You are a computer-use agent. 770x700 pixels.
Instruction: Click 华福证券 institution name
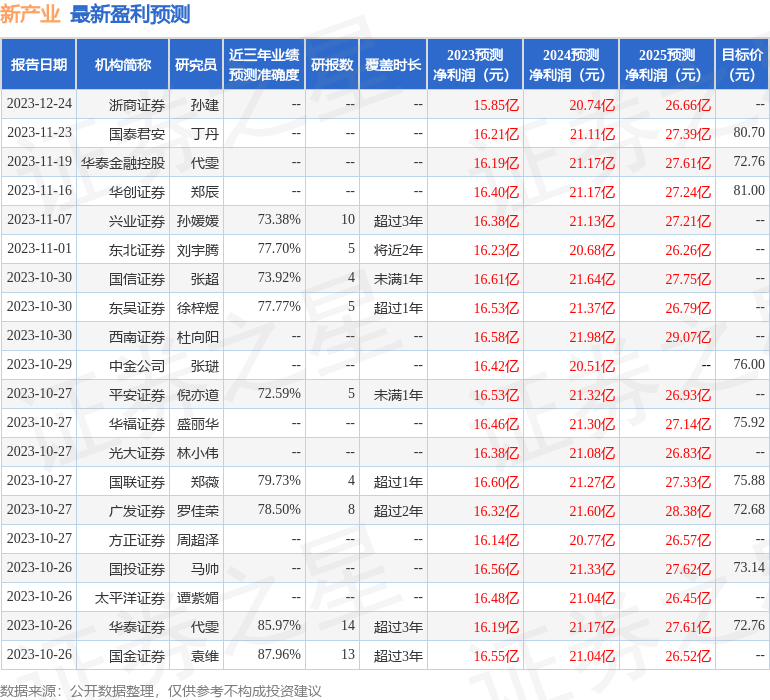click(137, 424)
